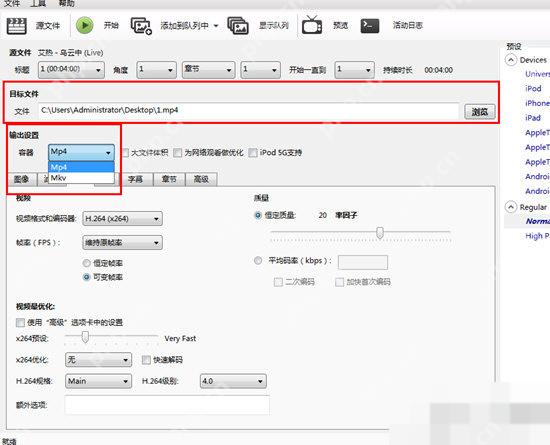Select Mp4 in the container list
Screen dimensions: 550x445
pos(81,167)
